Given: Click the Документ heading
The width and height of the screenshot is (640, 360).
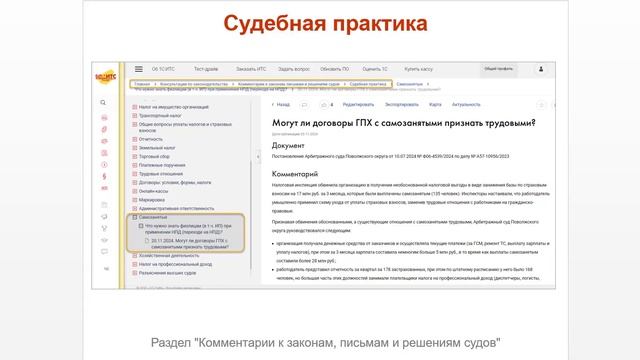Looking at the screenshot, I should 288,146.
